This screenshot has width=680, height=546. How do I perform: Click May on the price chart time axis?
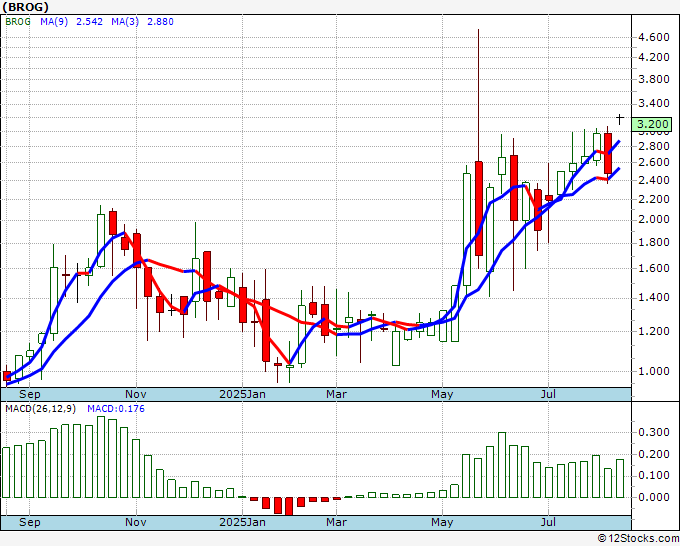coord(442,394)
